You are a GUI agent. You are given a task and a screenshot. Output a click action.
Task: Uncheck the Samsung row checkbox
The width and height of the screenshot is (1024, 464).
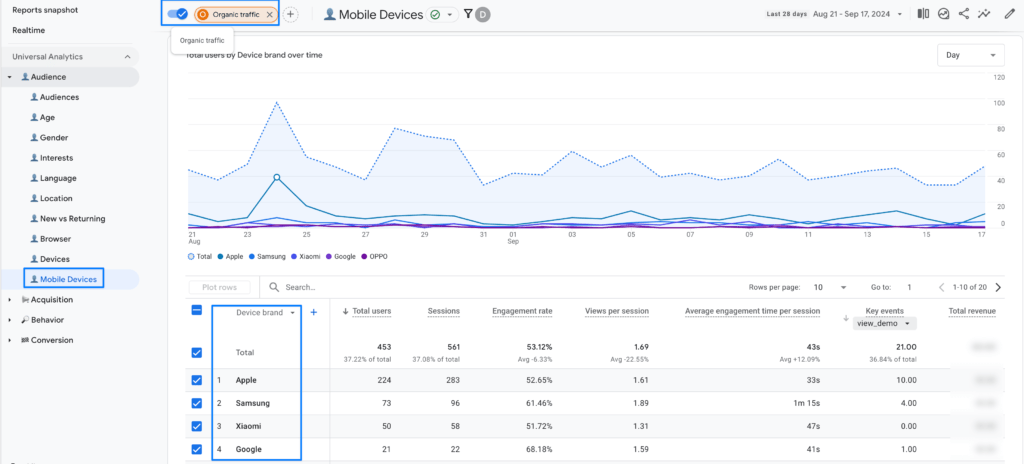[196, 403]
